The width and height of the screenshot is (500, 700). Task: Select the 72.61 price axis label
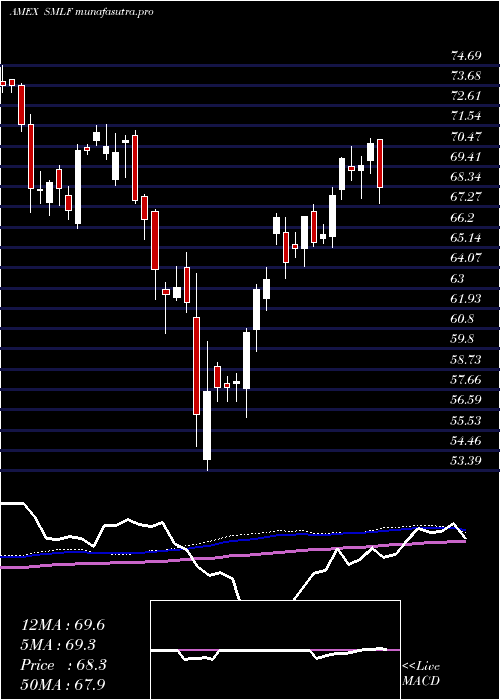[x=467, y=96]
